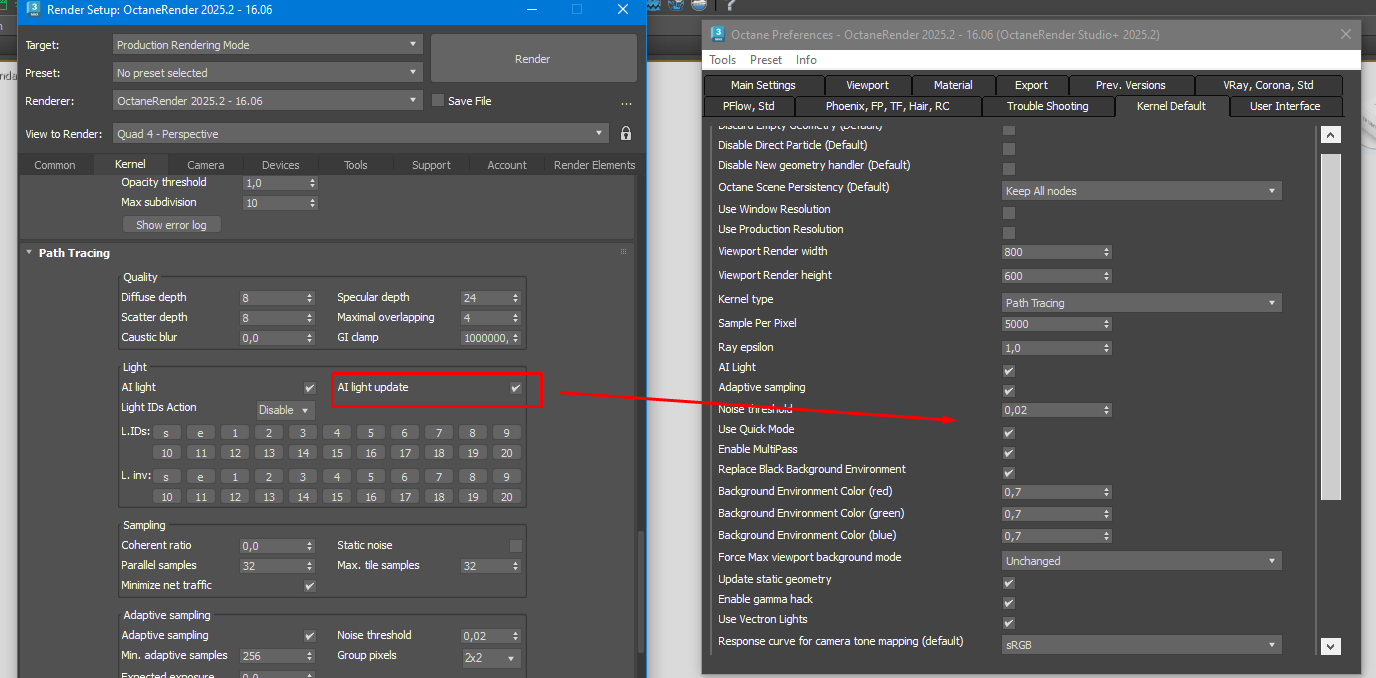Open Group pixels dropdown showing 2x2
Viewport: 1376px width, 678px height.
[491, 658]
